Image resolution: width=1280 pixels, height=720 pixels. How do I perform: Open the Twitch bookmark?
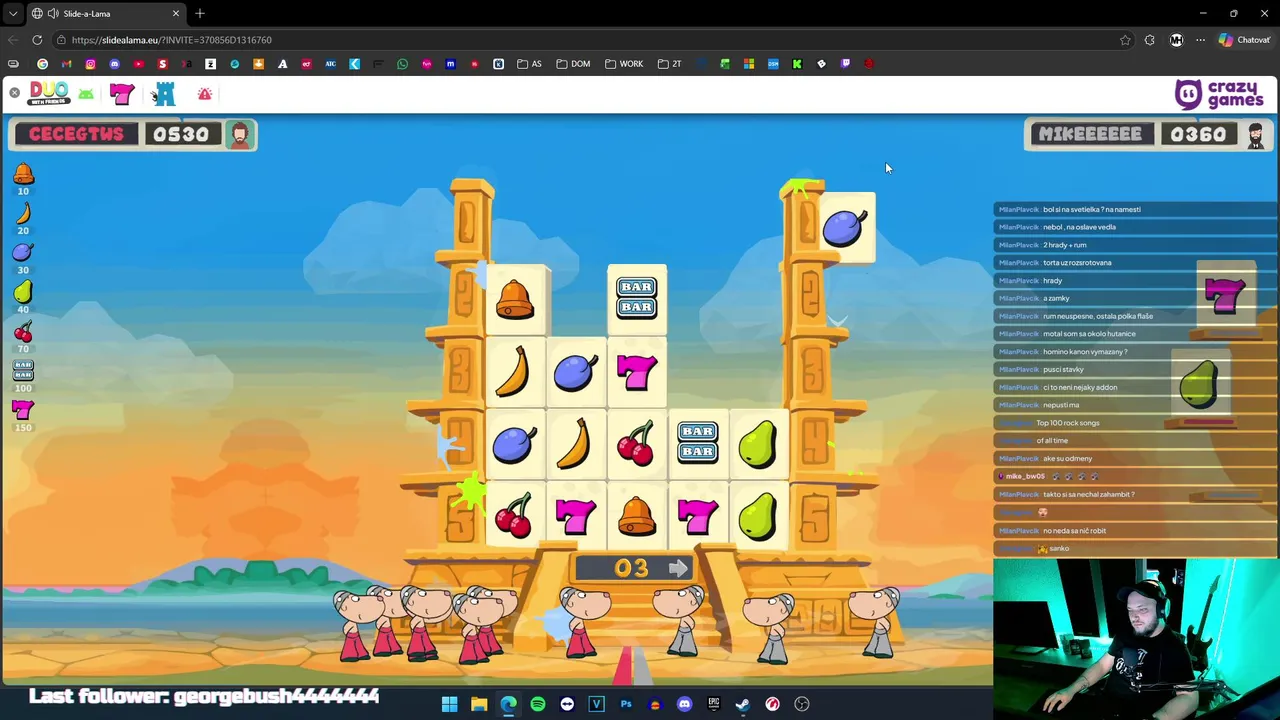(845, 64)
